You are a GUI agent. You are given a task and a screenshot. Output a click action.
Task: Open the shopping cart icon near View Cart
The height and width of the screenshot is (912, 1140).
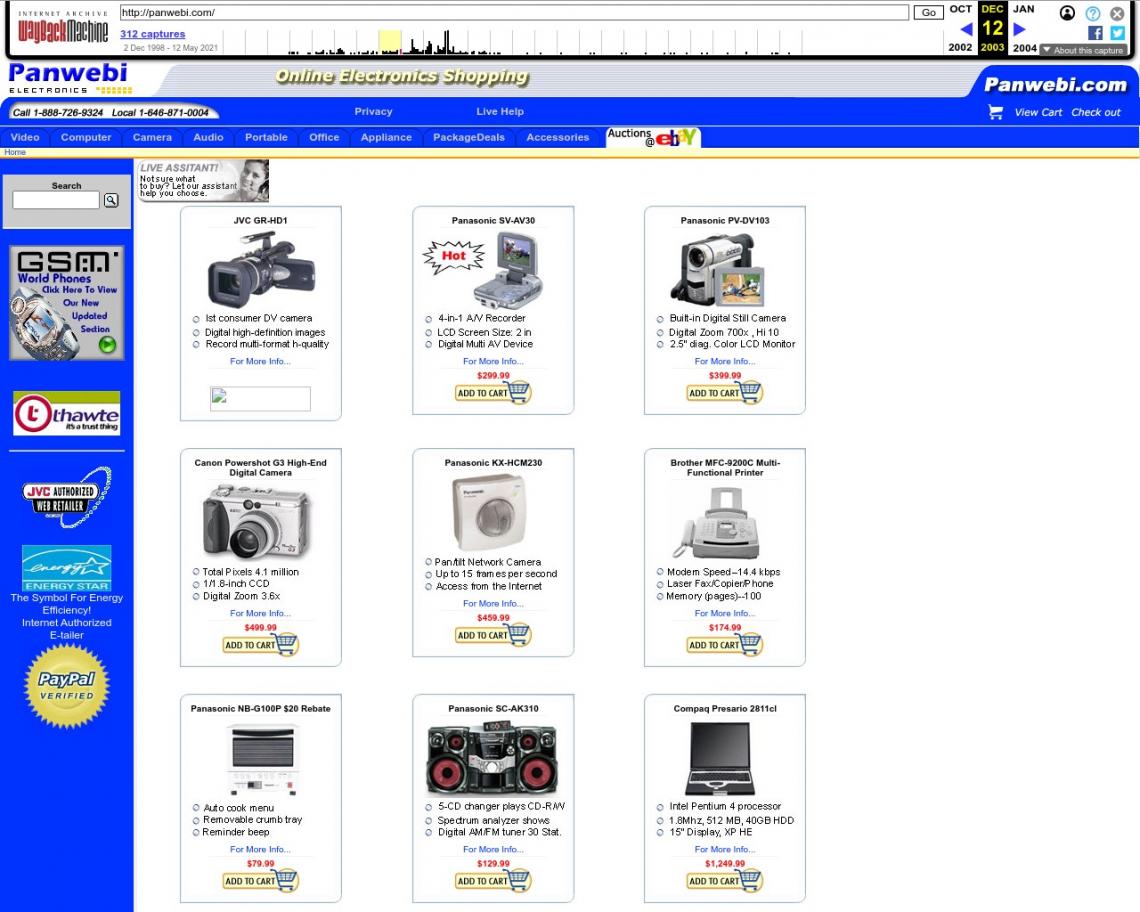coord(995,112)
